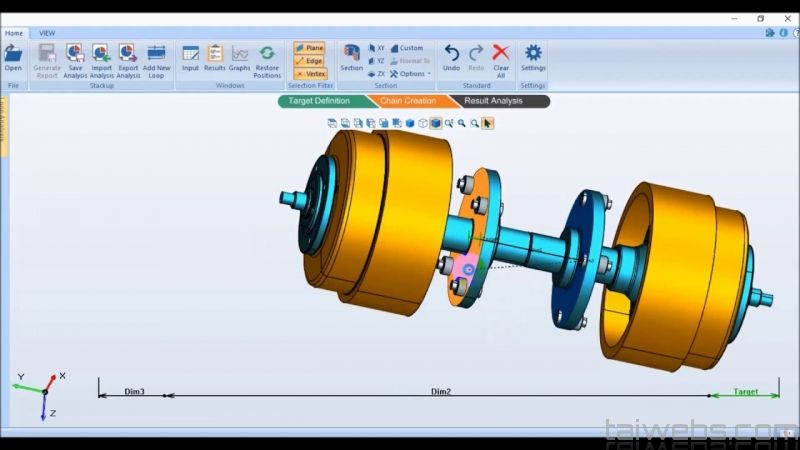
Task: Toggle the Plane selection filter
Action: (x=309, y=48)
